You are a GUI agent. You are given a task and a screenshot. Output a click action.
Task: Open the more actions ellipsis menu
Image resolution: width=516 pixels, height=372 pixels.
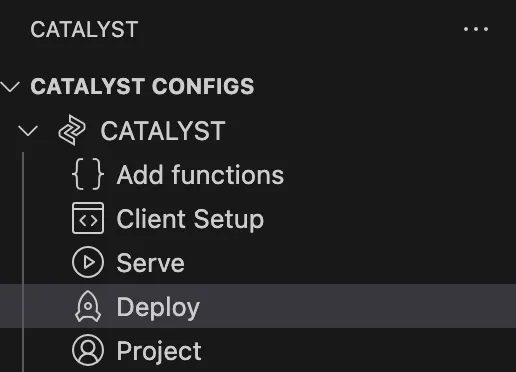click(476, 29)
